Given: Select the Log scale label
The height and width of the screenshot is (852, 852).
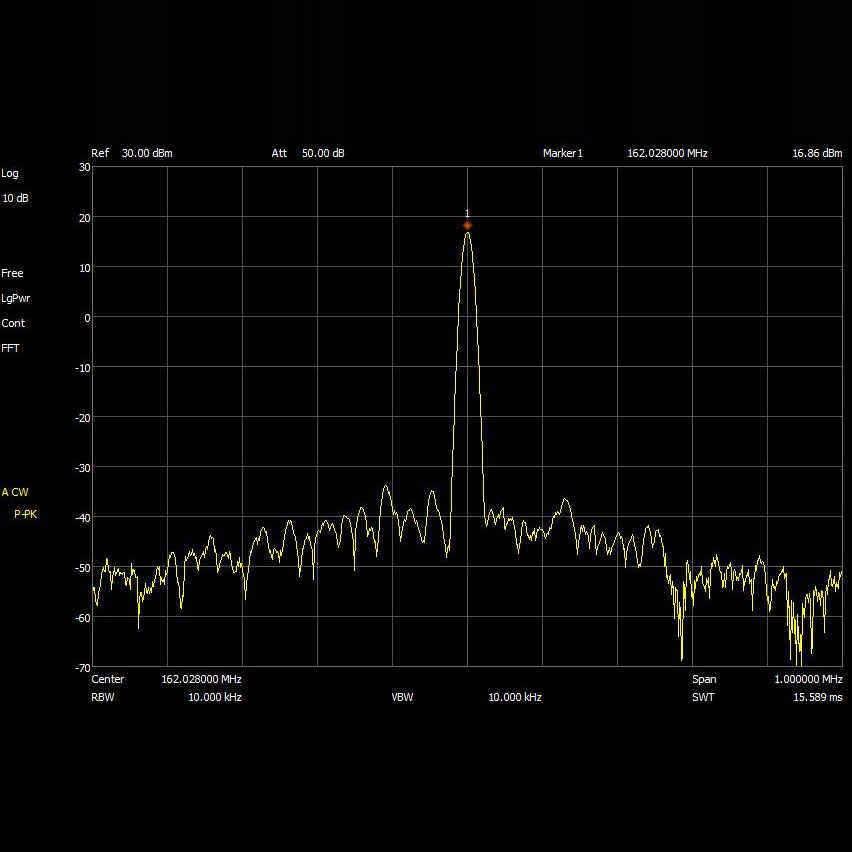Looking at the screenshot, I should pyautogui.click(x=10, y=173).
